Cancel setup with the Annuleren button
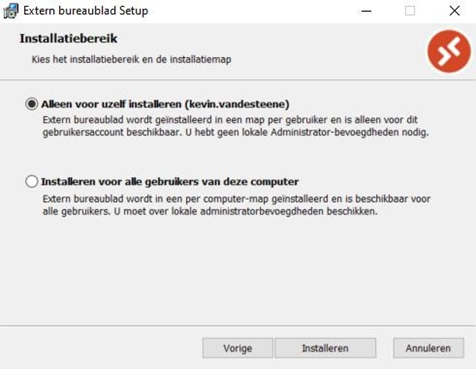Screen dimensions: 476x369 (428, 348)
